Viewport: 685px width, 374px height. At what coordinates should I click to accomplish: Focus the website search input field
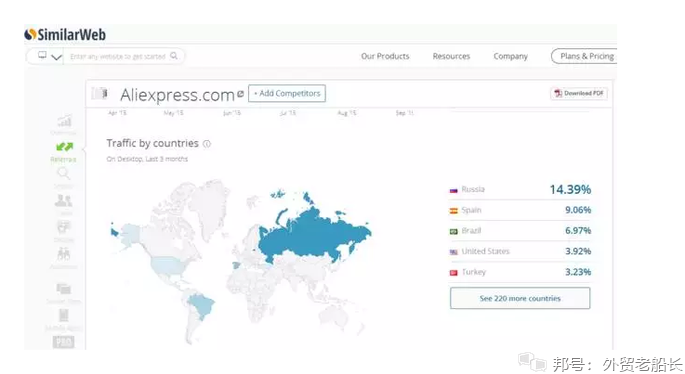(x=118, y=56)
